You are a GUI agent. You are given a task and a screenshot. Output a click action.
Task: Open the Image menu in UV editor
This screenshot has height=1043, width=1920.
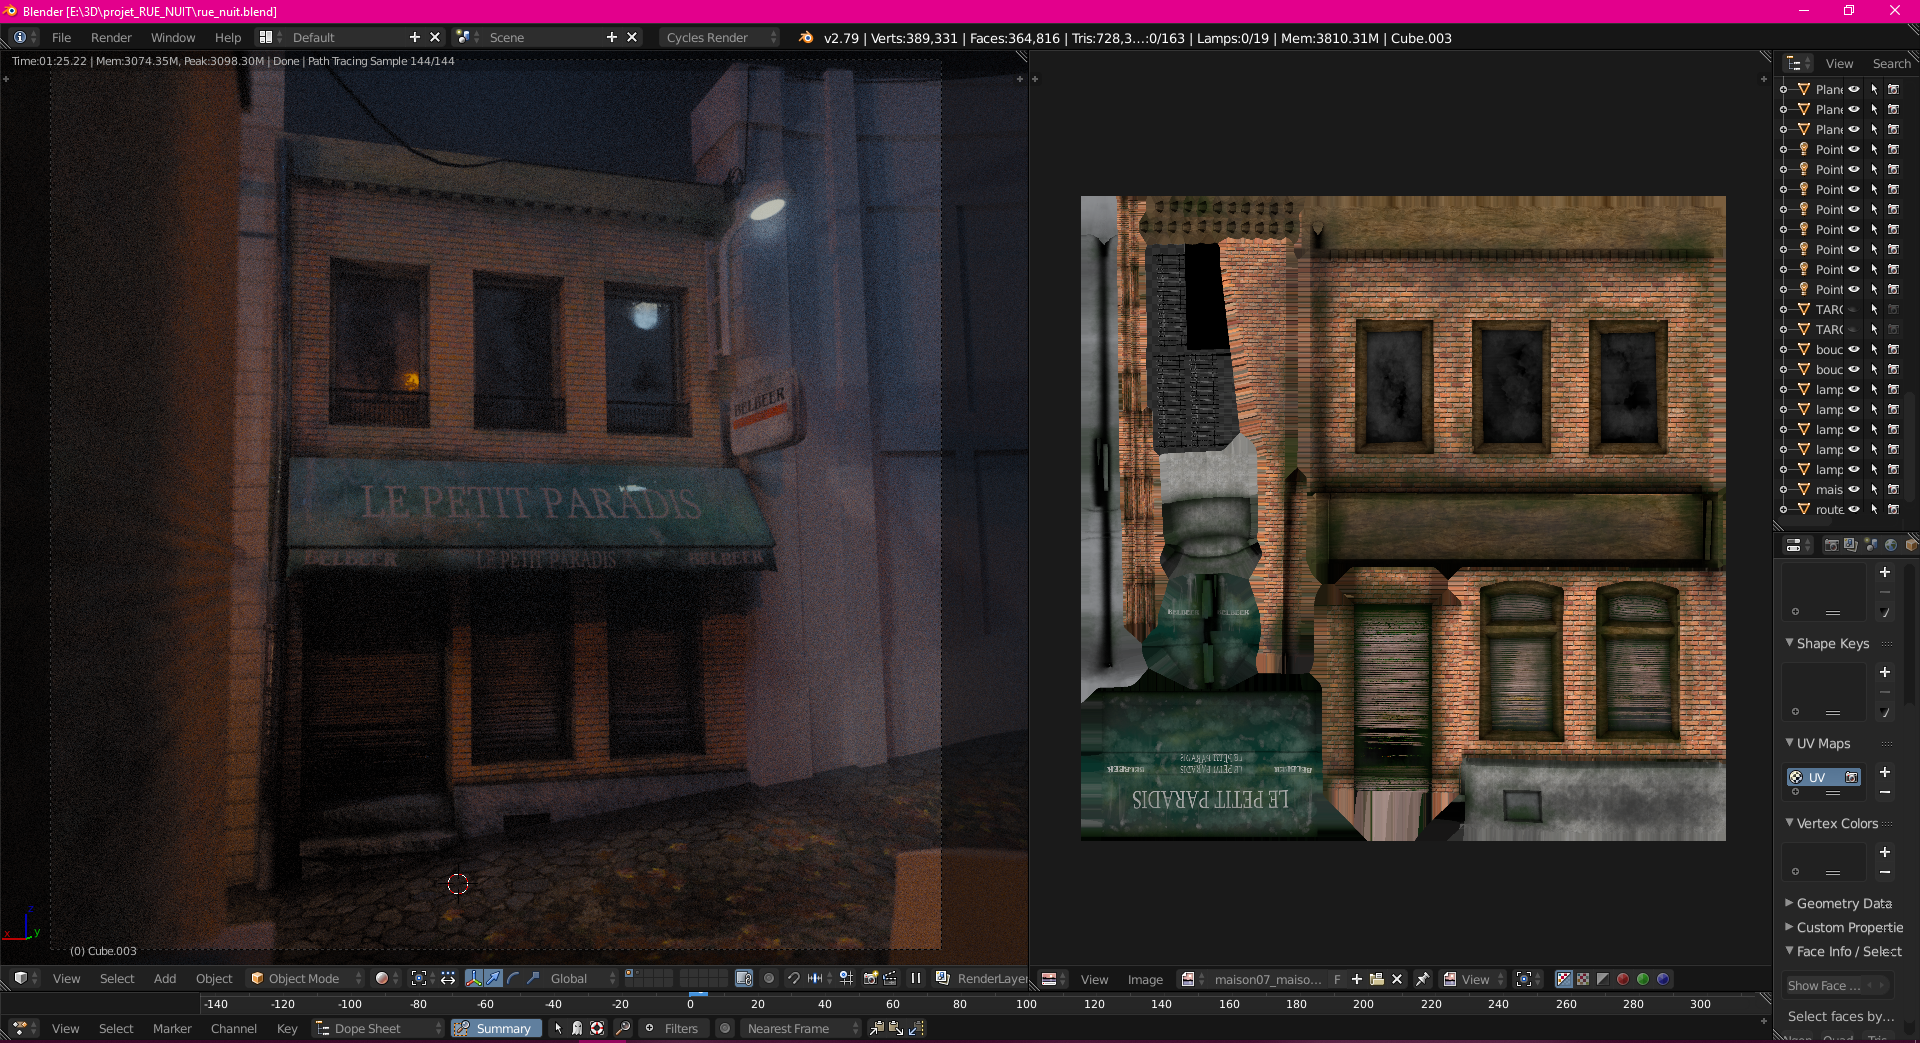pos(1145,979)
